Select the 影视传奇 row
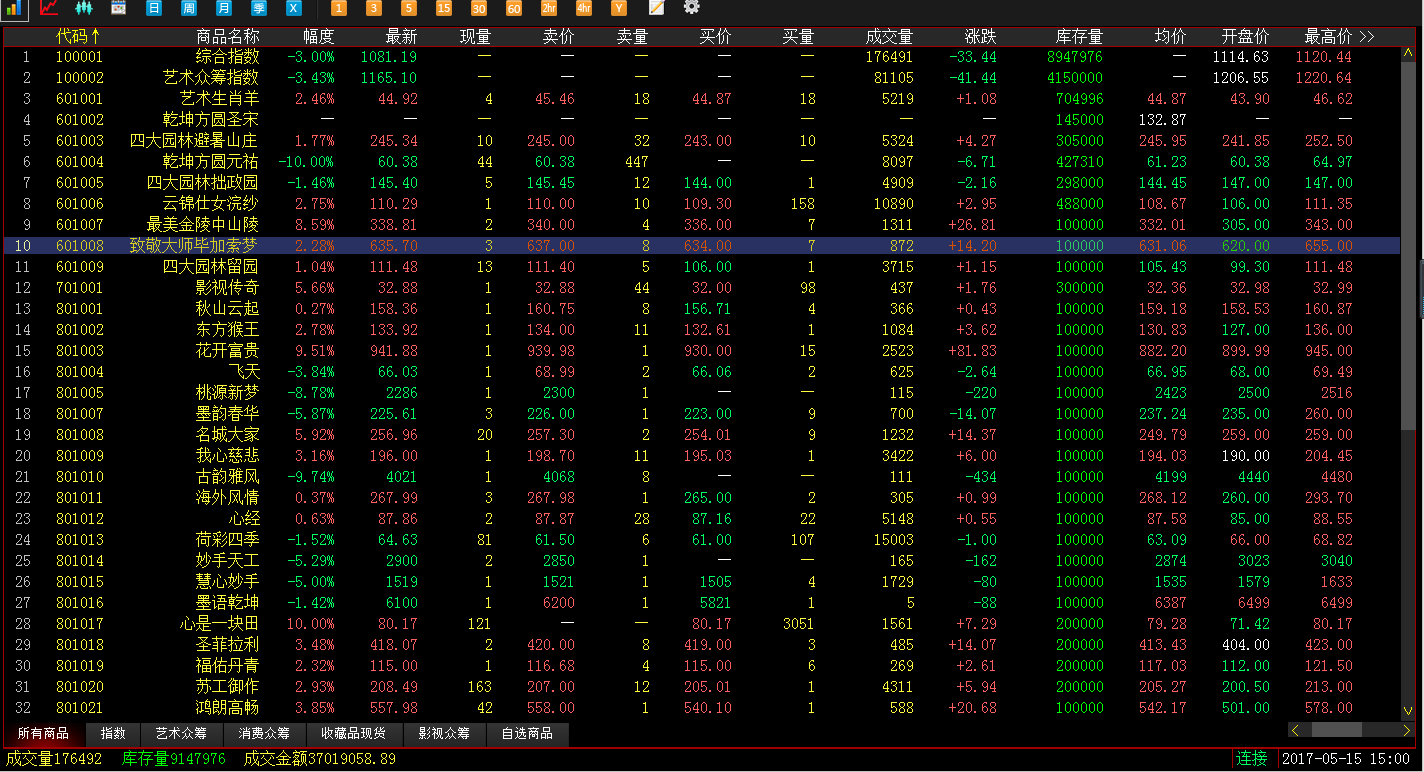This screenshot has width=1424, height=772. pyautogui.click(x=701, y=287)
